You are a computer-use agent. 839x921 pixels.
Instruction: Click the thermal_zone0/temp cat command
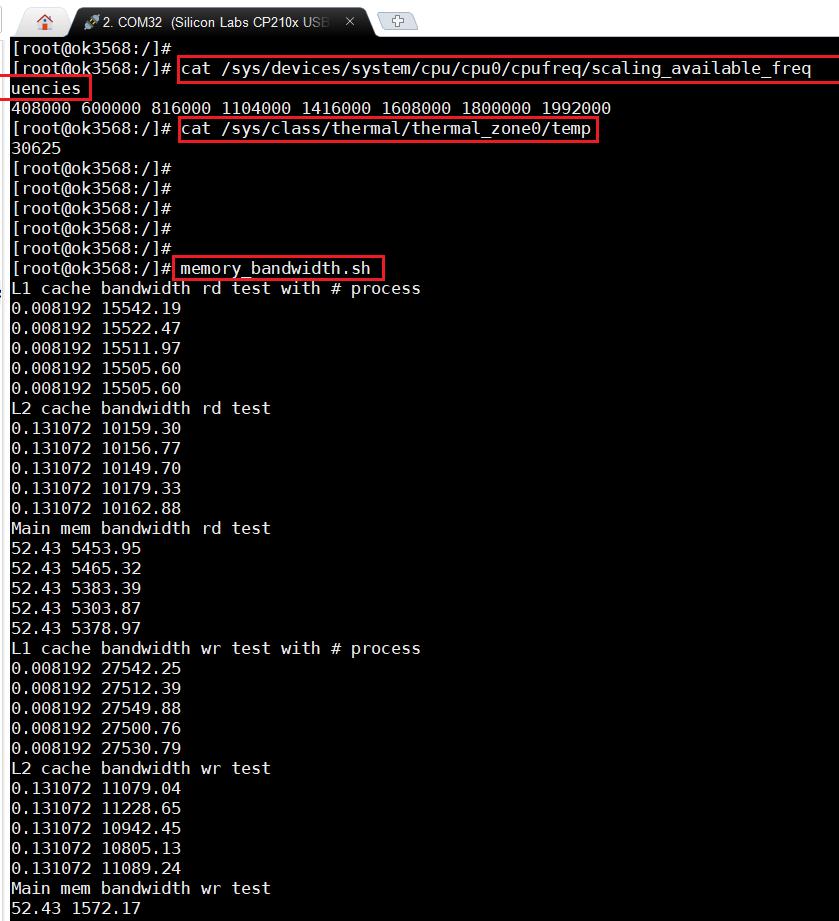[386, 129]
